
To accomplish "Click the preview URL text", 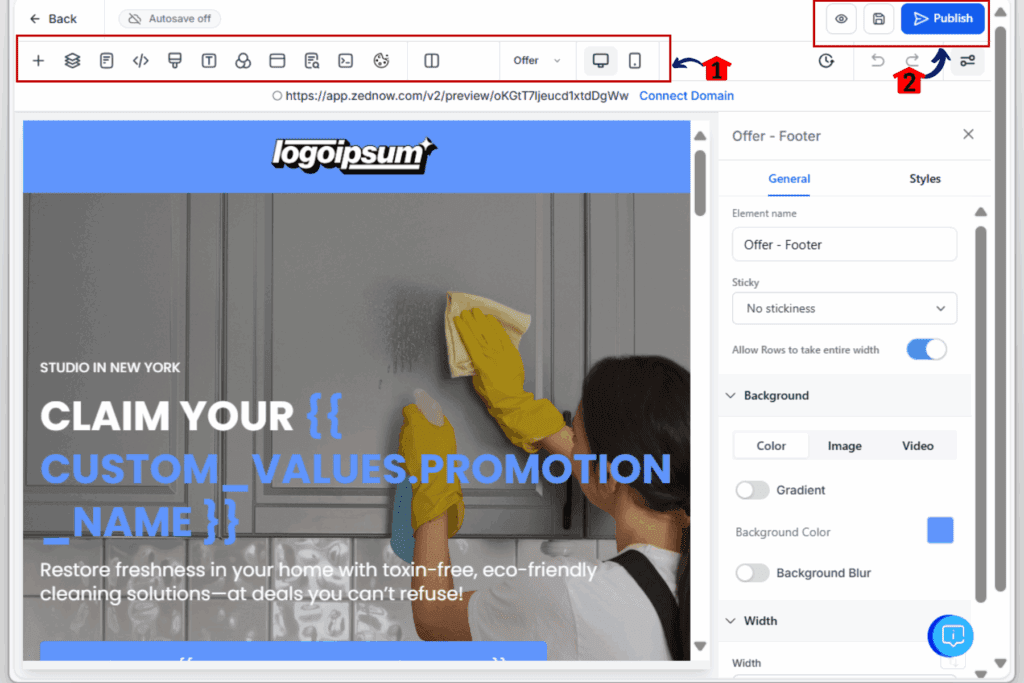I will (x=456, y=96).
